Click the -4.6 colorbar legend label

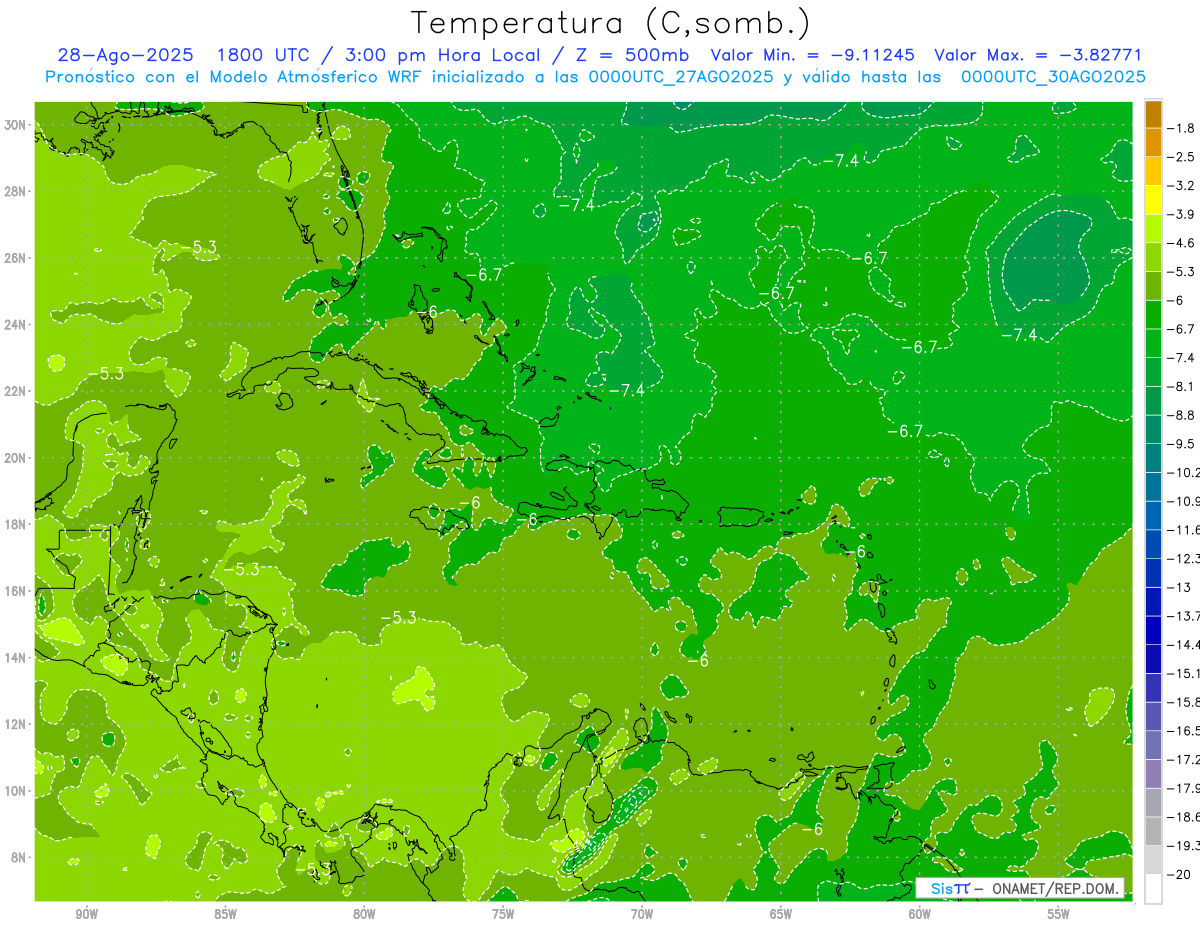click(1181, 243)
